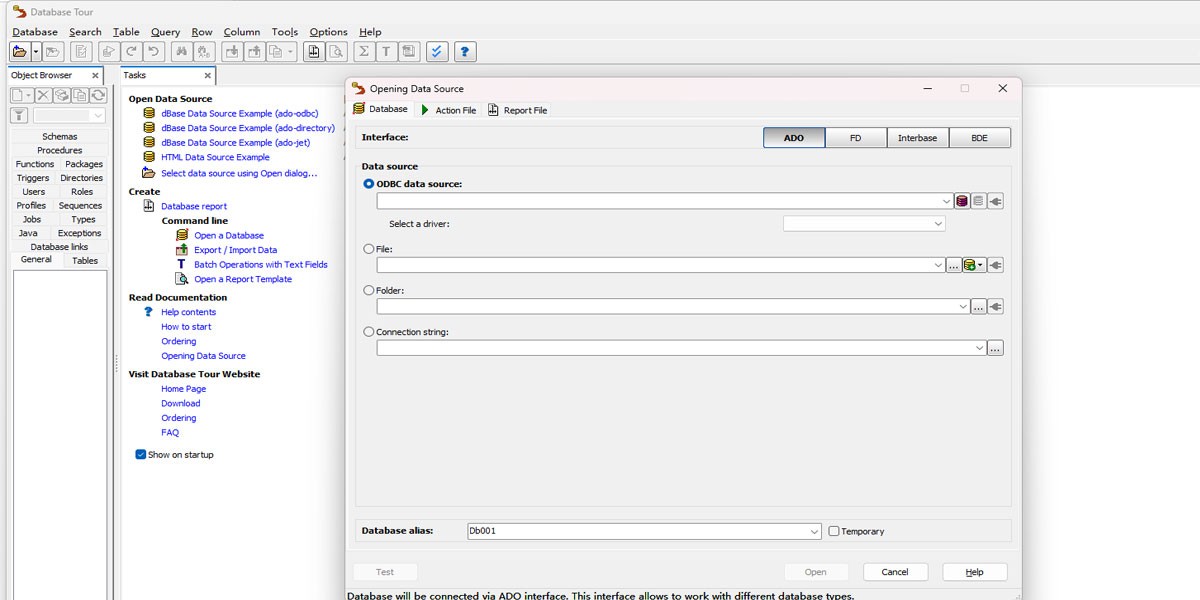
Task: Click the plug connect icon beside ODBC field
Action: [995, 201]
